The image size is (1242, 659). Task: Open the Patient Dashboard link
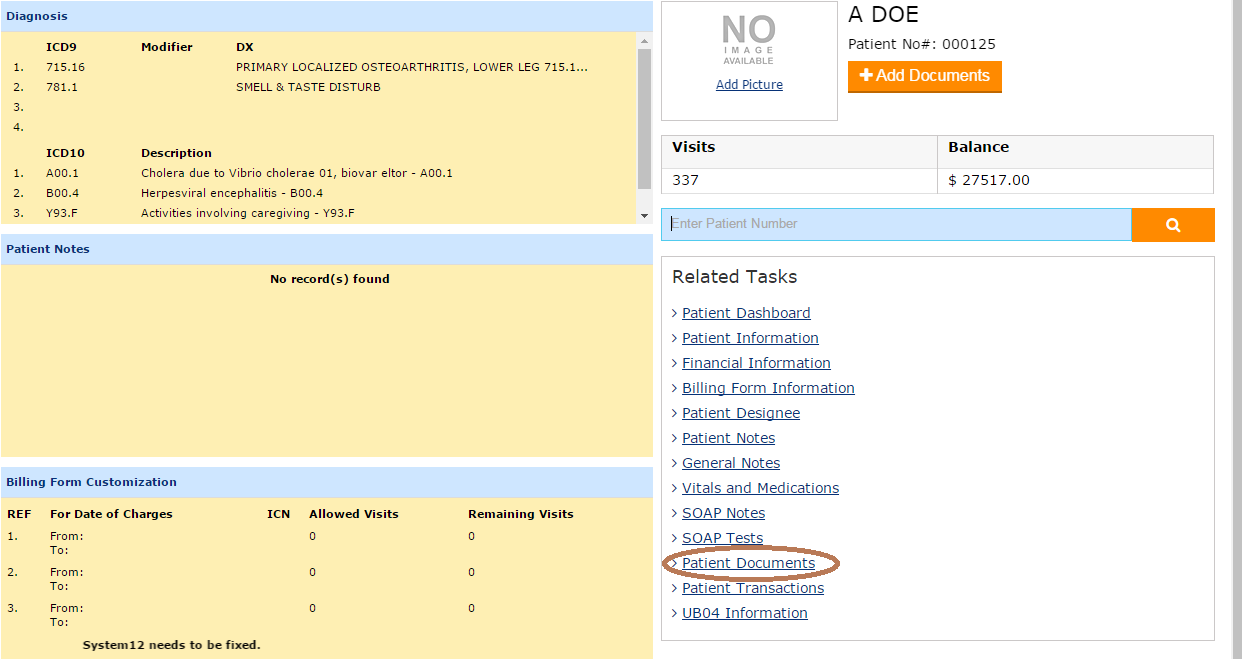click(746, 313)
